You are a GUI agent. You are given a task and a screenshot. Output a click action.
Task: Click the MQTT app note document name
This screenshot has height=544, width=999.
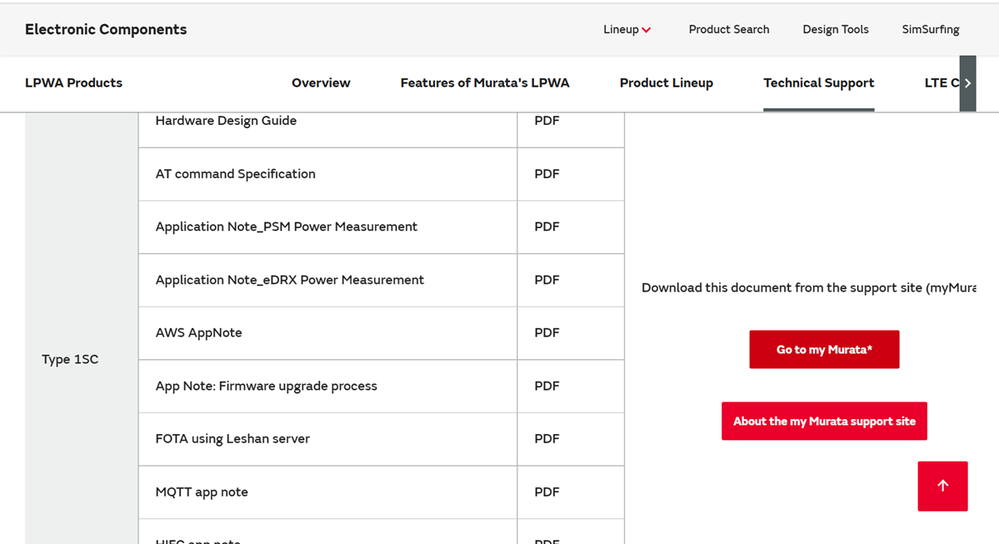201,492
